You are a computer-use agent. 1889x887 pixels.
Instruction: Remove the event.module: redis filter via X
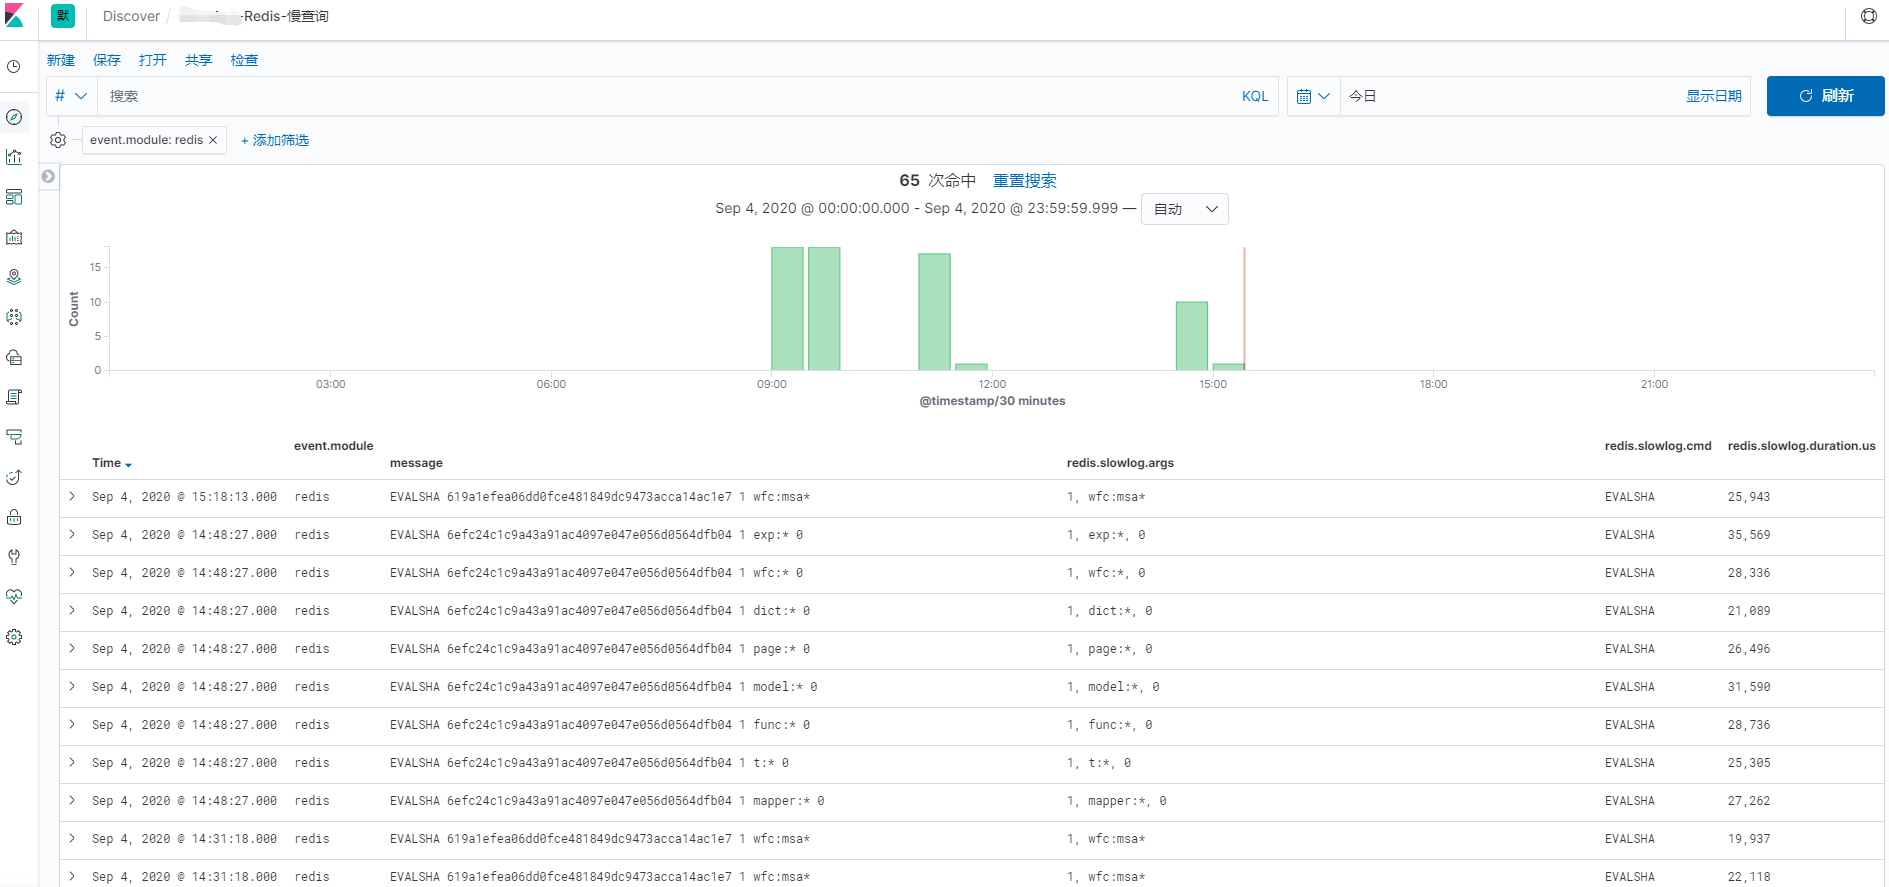[213, 140]
